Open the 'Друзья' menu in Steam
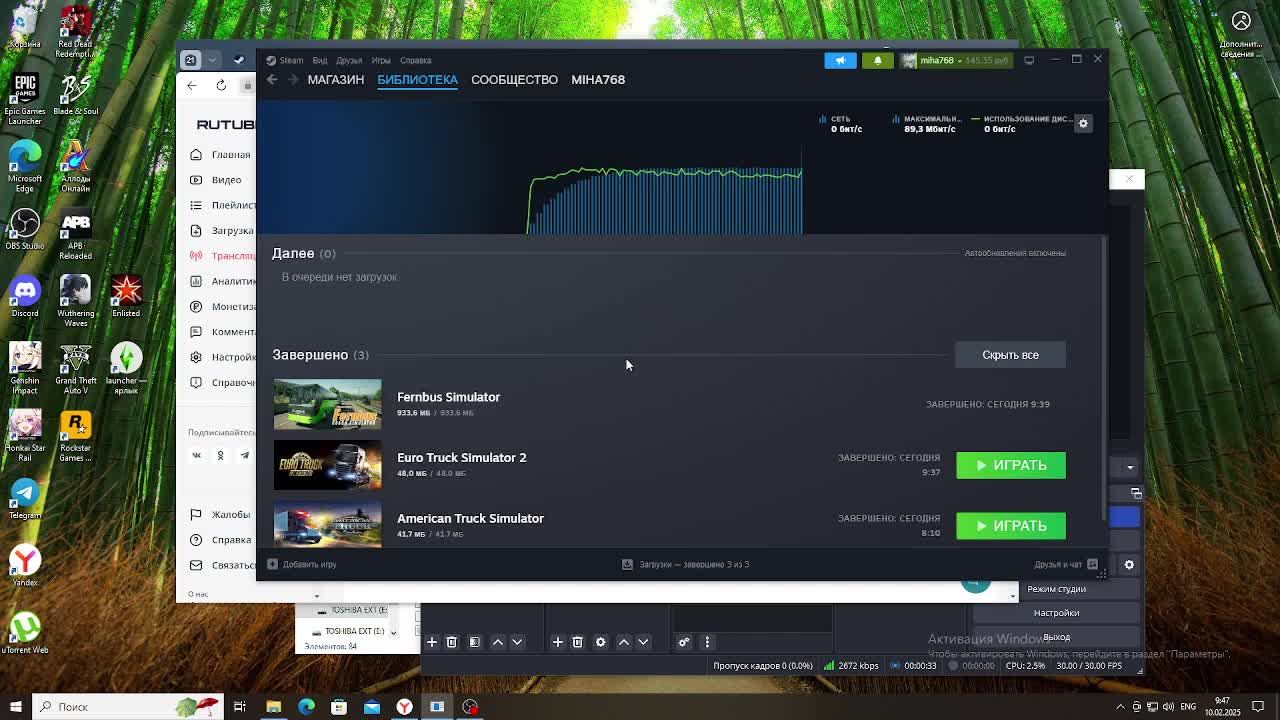1280x720 pixels. click(349, 60)
